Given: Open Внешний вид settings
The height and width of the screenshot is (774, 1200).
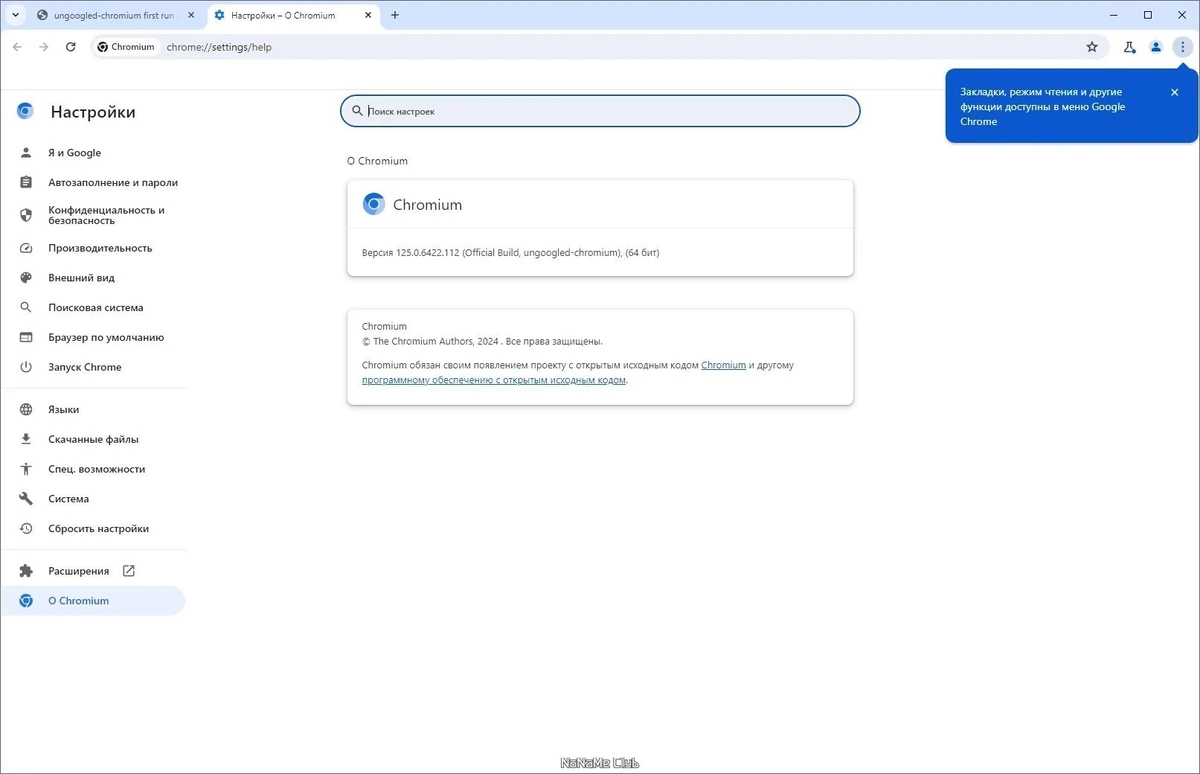Looking at the screenshot, I should pyautogui.click(x=93, y=278).
